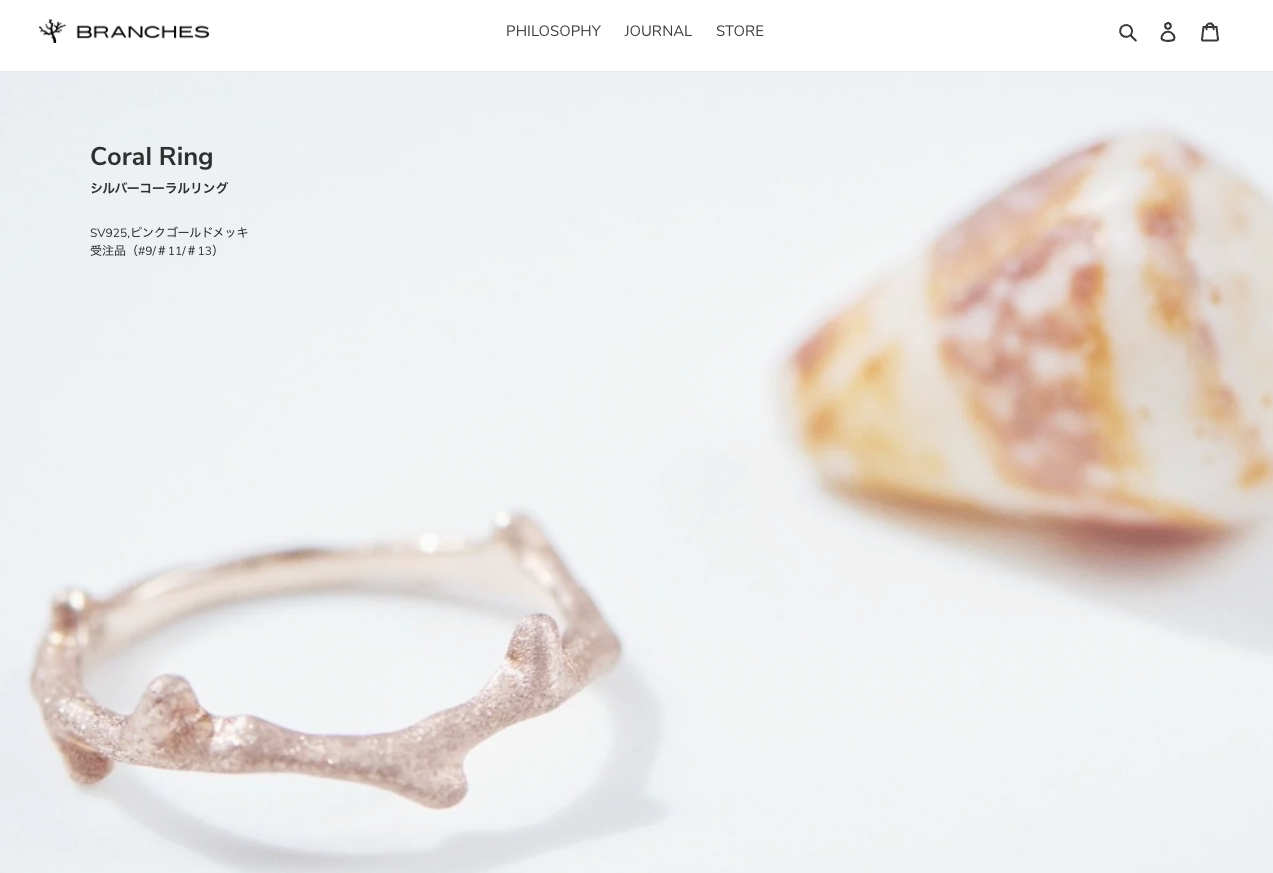Screen dimensions: 1273x873
Task: Open the STORE navigation link
Action: coord(740,31)
